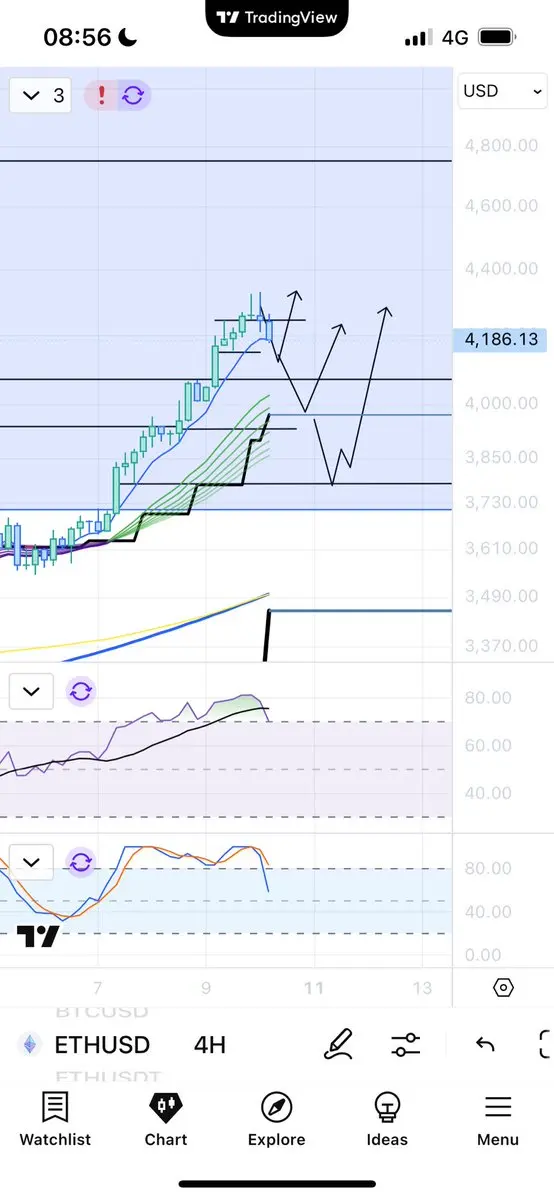Tap the refresh icon in RSI pane
This screenshot has width=554, height=1199.
80,692
